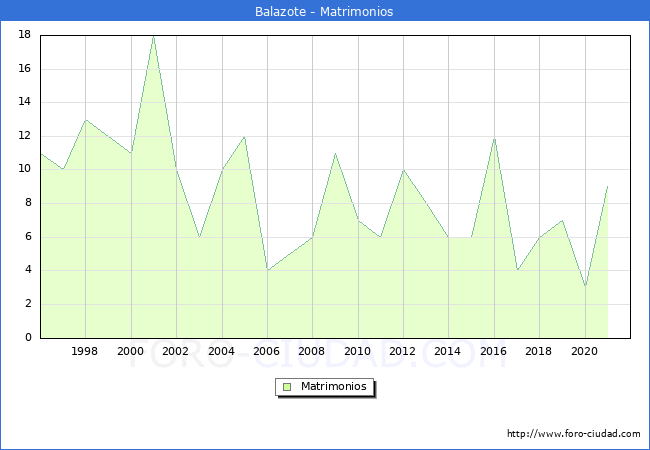Image resolution: width=650 pixels, height=450 pixels.
Task: Click the 2016 x-axis label
Action: tap(493, 351)
